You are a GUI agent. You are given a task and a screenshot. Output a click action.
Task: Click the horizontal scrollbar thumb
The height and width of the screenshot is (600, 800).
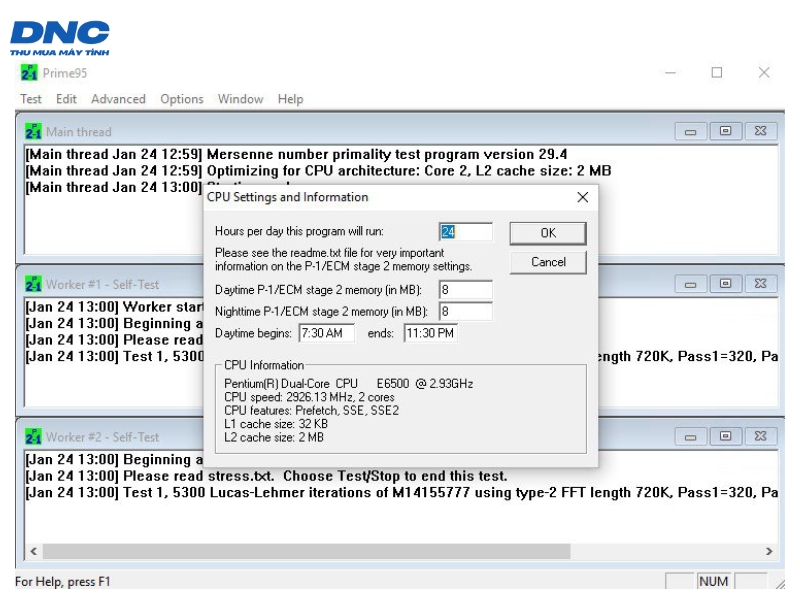(306, 551)
